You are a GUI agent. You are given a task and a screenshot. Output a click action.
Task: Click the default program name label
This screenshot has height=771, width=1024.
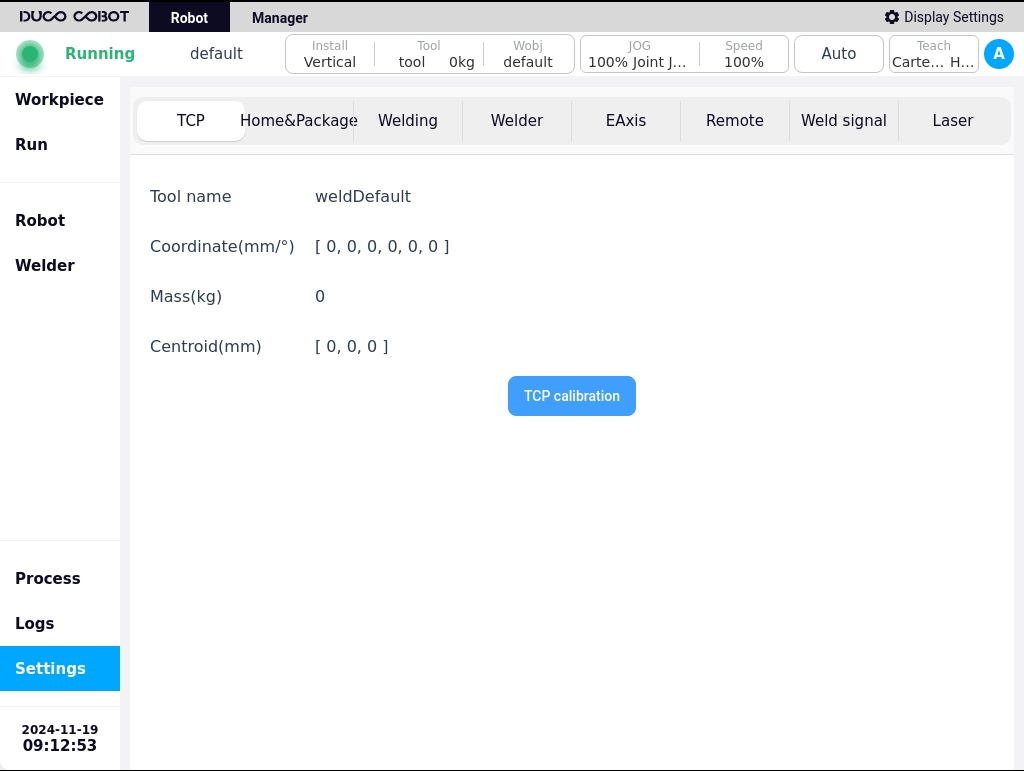point(216,54)
